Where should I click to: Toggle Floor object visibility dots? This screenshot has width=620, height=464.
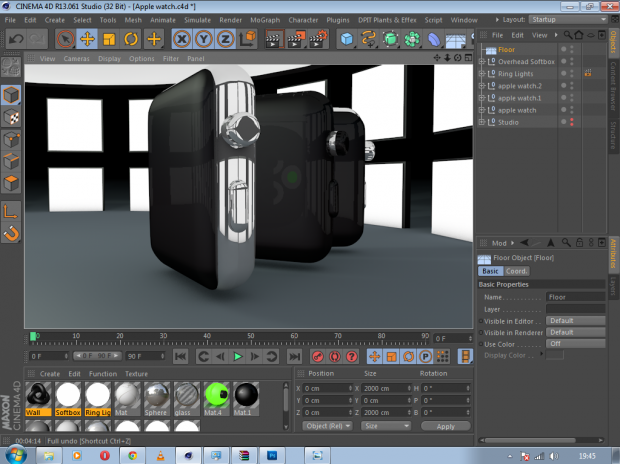point(572,49)
